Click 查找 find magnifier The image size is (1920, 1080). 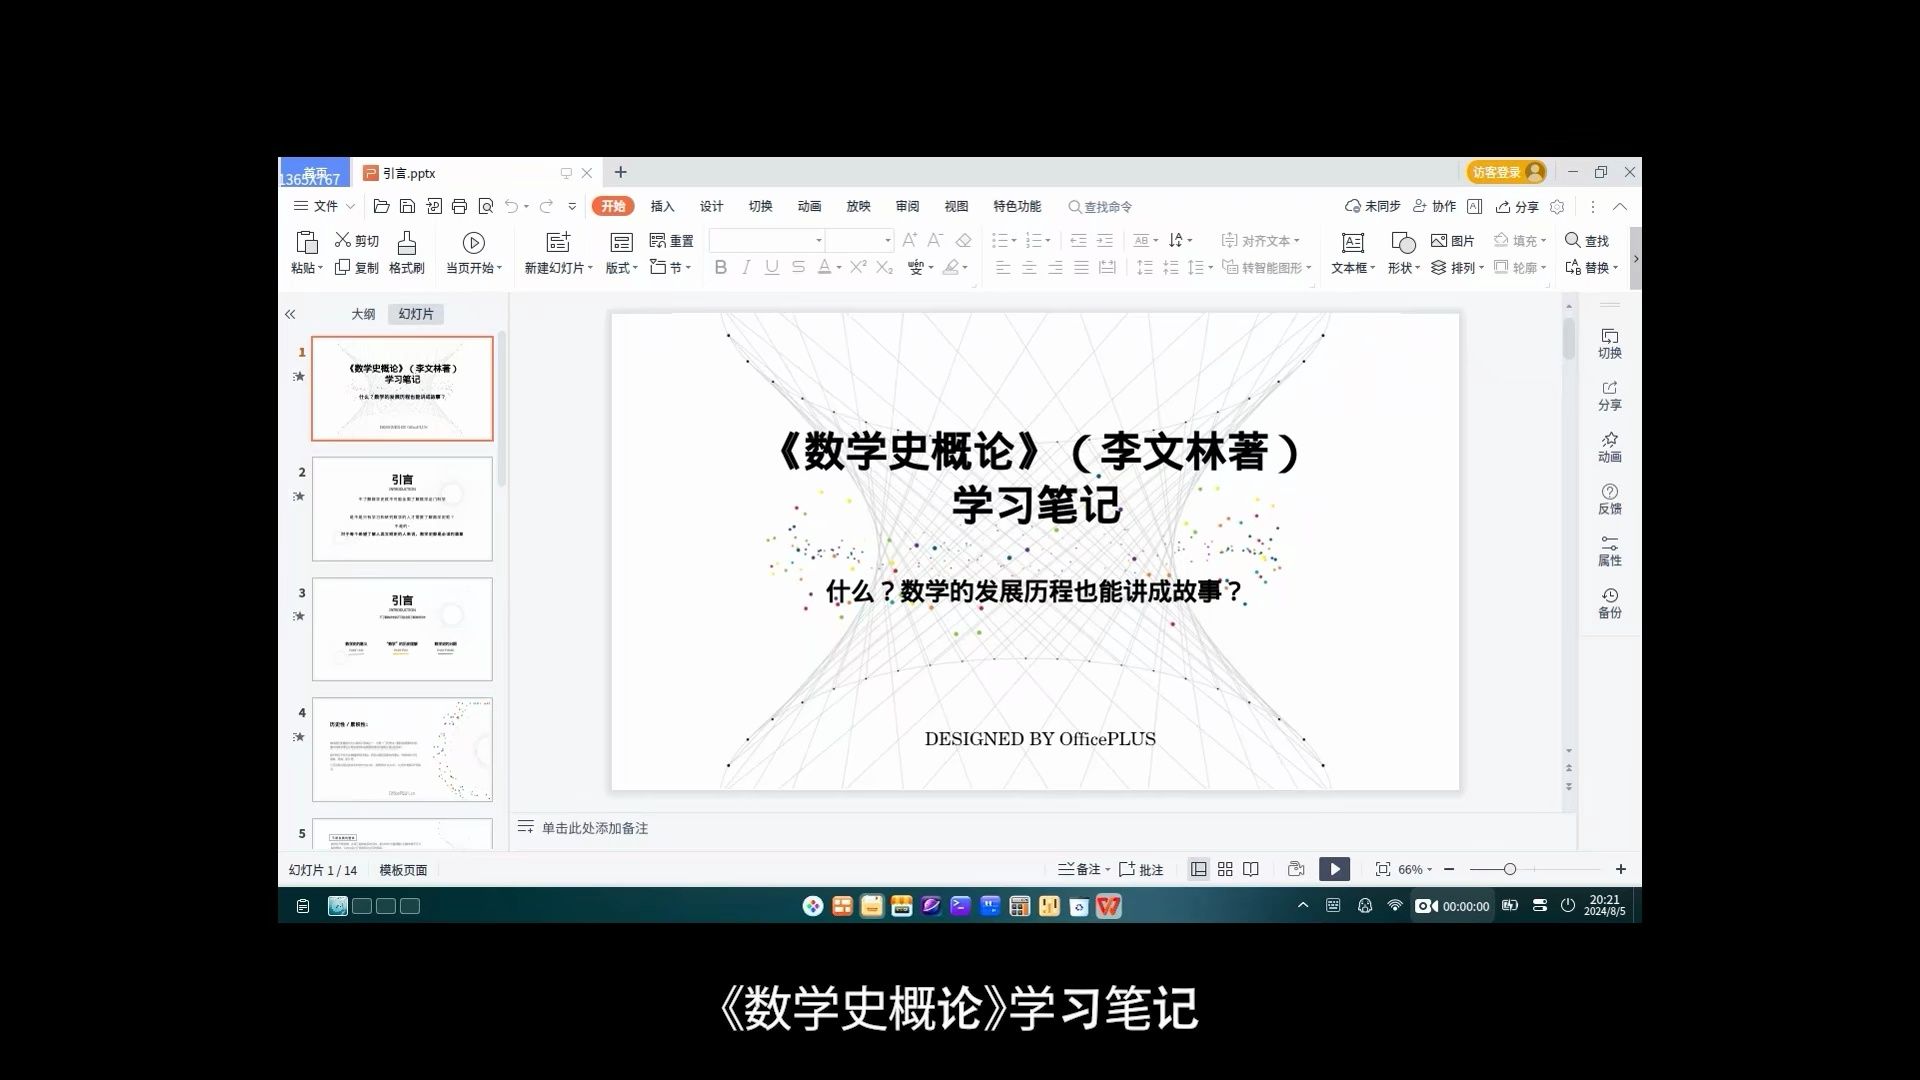[x=1587, y=241]
